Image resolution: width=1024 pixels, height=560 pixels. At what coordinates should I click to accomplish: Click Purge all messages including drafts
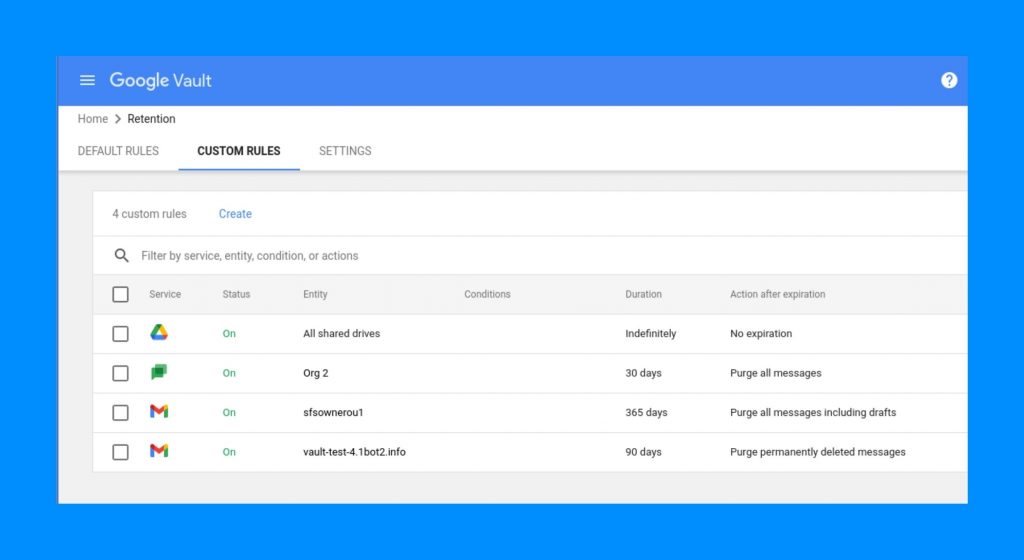(813, 412)
